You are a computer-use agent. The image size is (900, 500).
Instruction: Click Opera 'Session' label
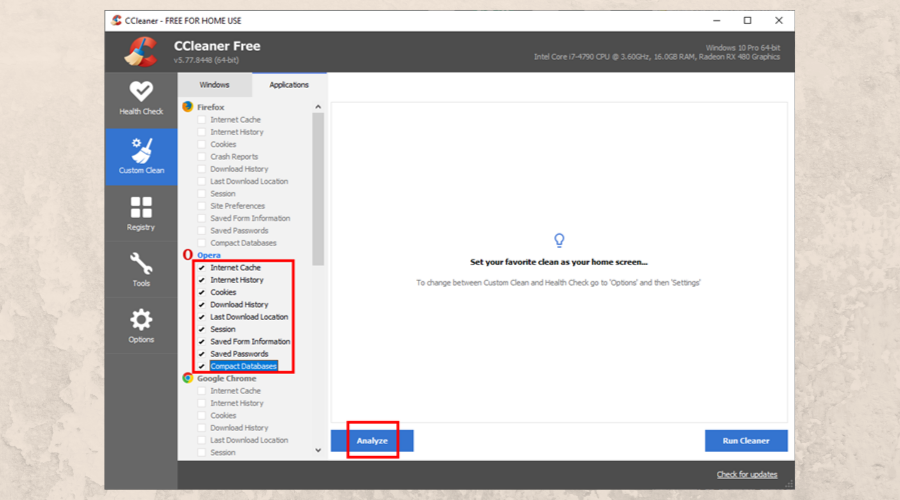click(x=223, y=330)
